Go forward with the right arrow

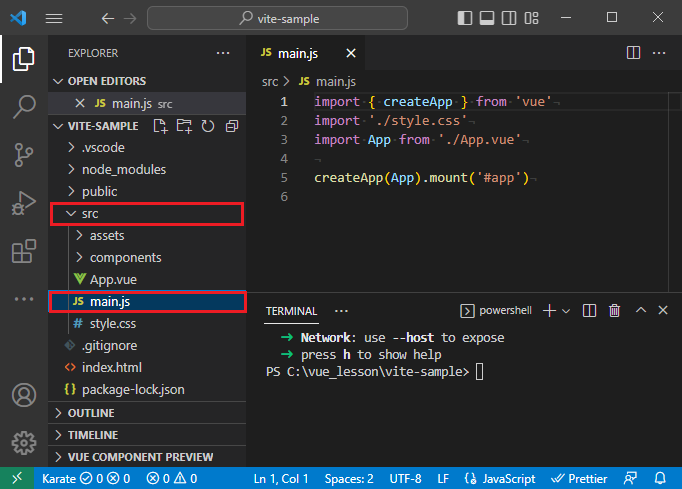(130, 18)
